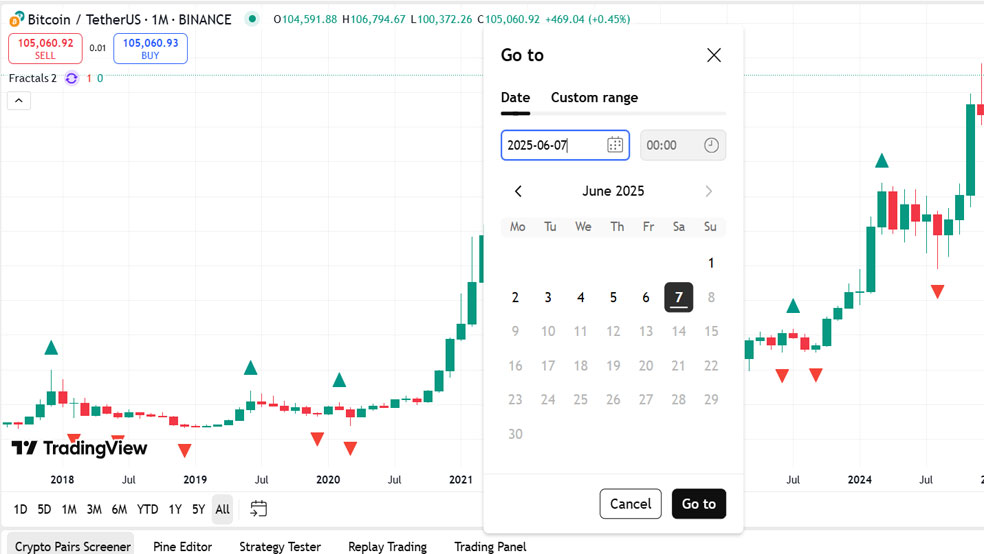This screenshot has height=554, width=984.
Task: Go to previous month in calendar
Action: (518, 191)
